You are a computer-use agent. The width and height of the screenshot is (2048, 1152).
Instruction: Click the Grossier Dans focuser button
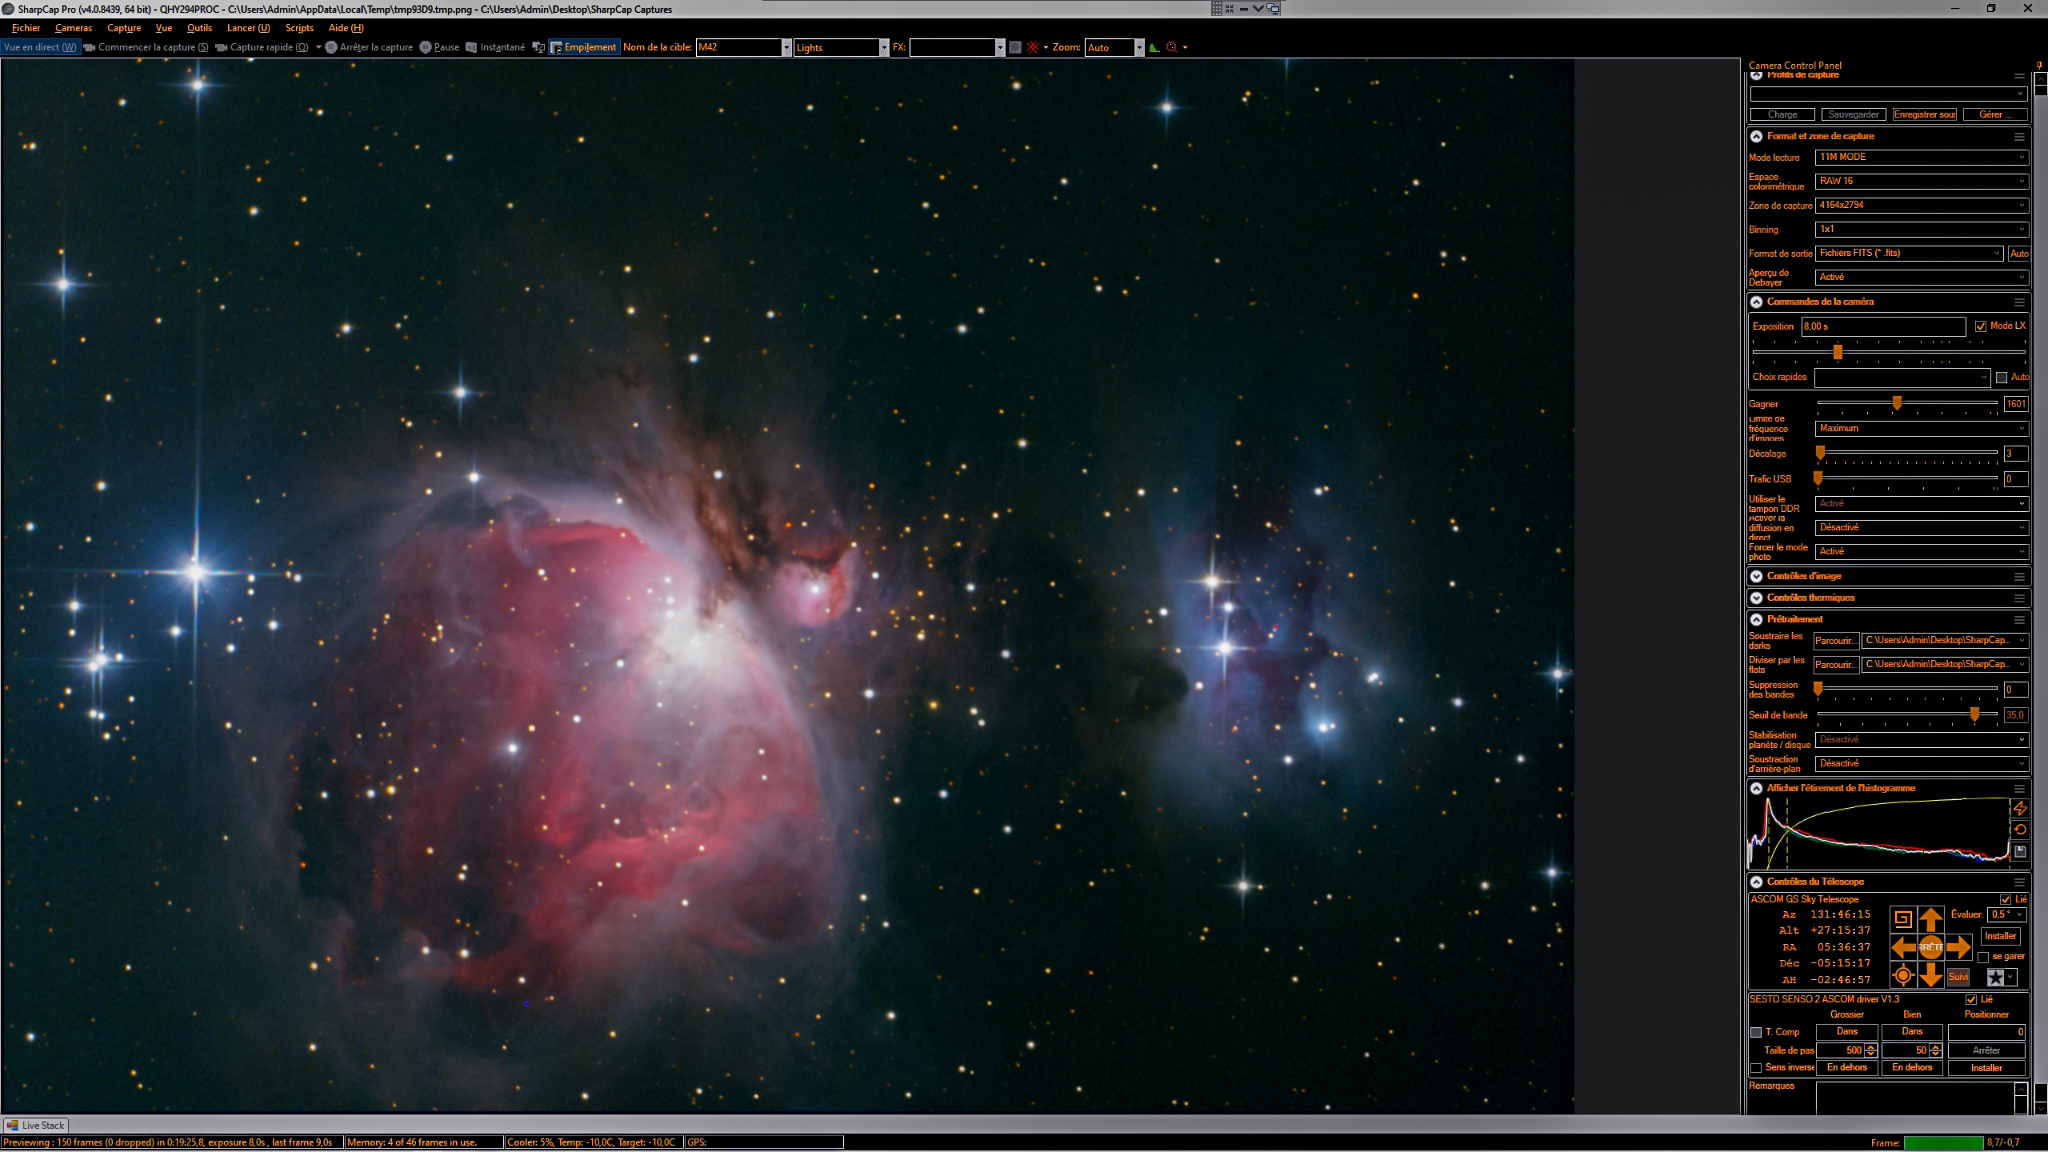[1847, 1032]
